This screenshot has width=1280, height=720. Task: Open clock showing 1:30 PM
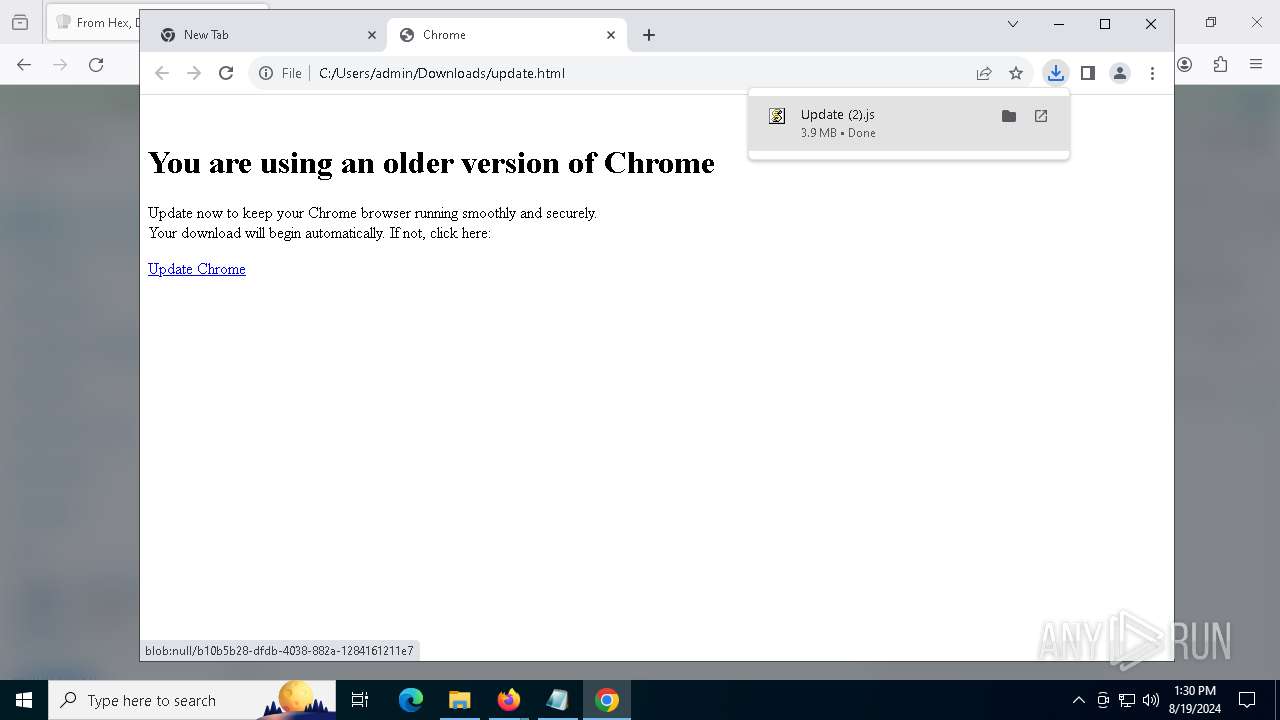1195,700
